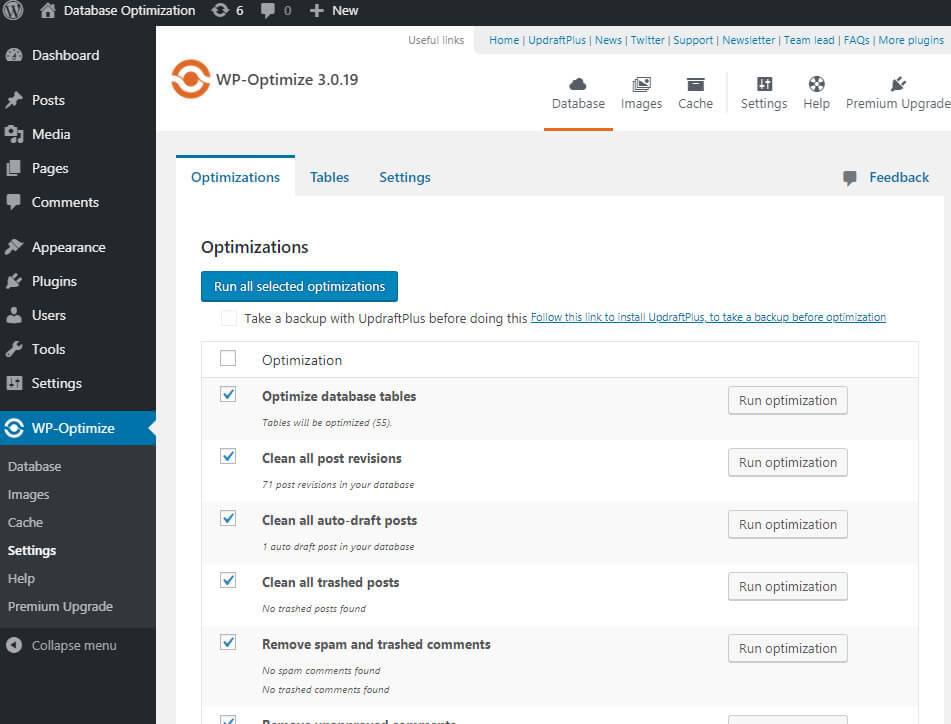This screenshot has width=951, height=724.
Task: Toggle the select-all Optimization header checkbox
Action: tap(228, 359)
